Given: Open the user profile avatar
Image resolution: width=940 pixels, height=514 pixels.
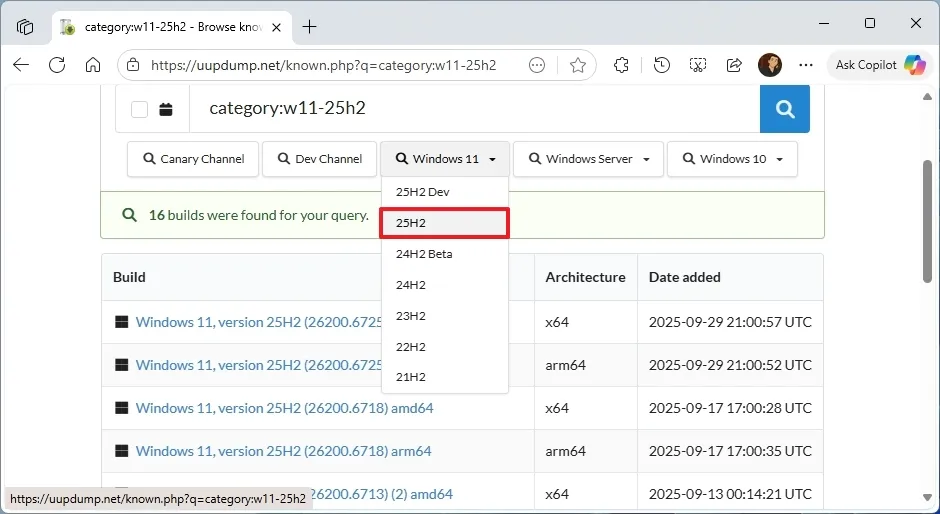Looking at the screenshot, I should [x=769, y=65].
